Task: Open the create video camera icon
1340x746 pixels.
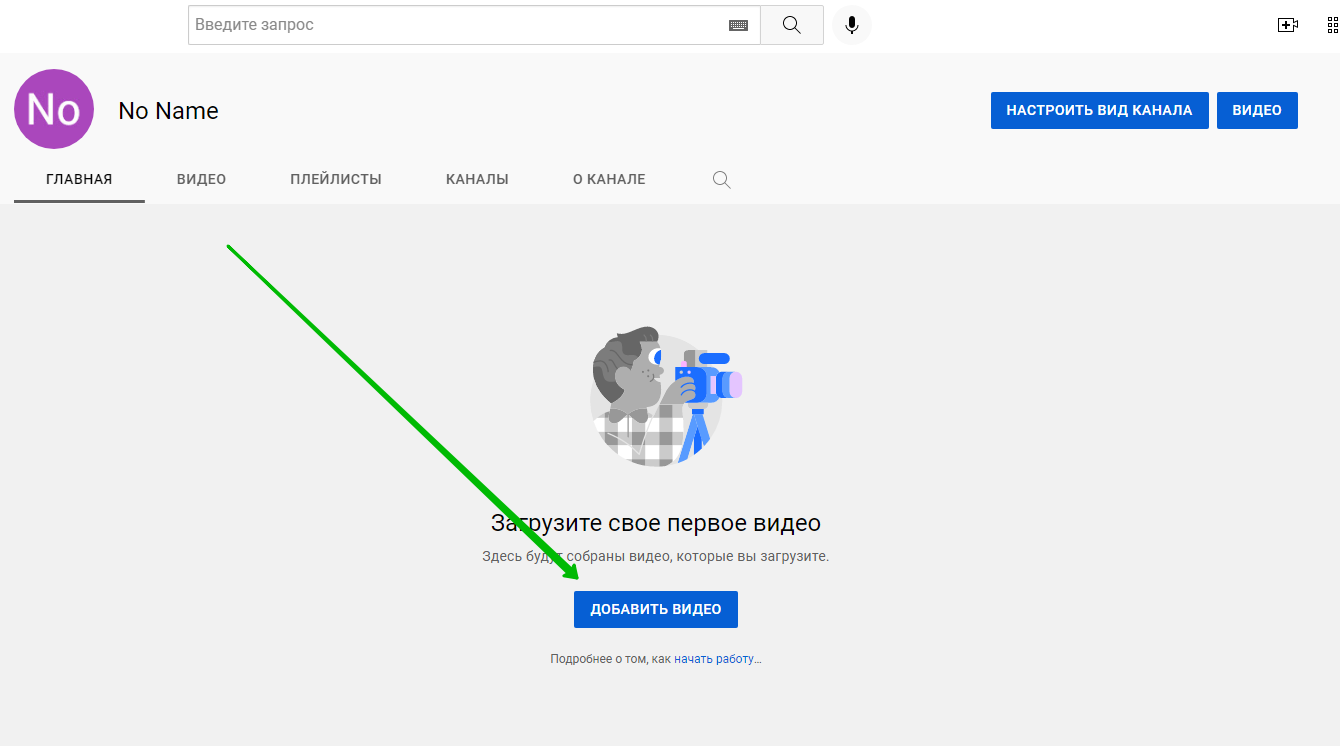Action: coord(1288,25)
